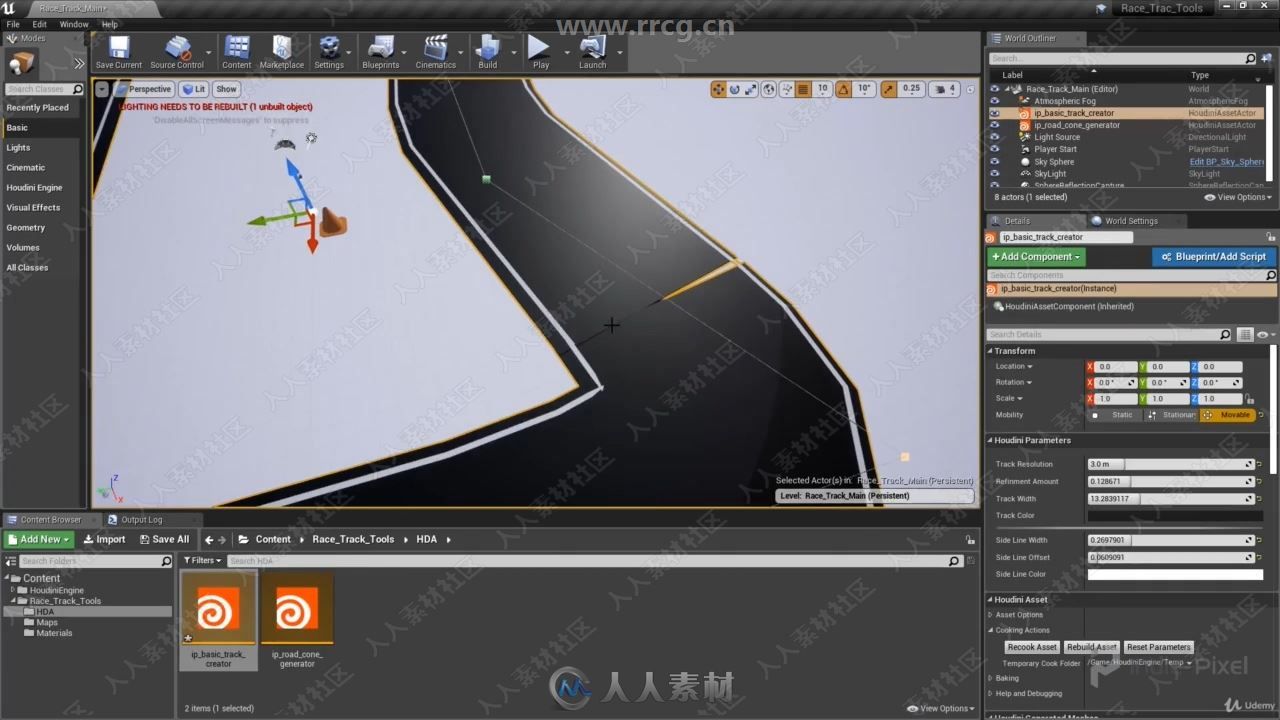Toggle world/local coordinate system globe icon
The width and height of the screenshot is (1280, 720).
(769, 89)
